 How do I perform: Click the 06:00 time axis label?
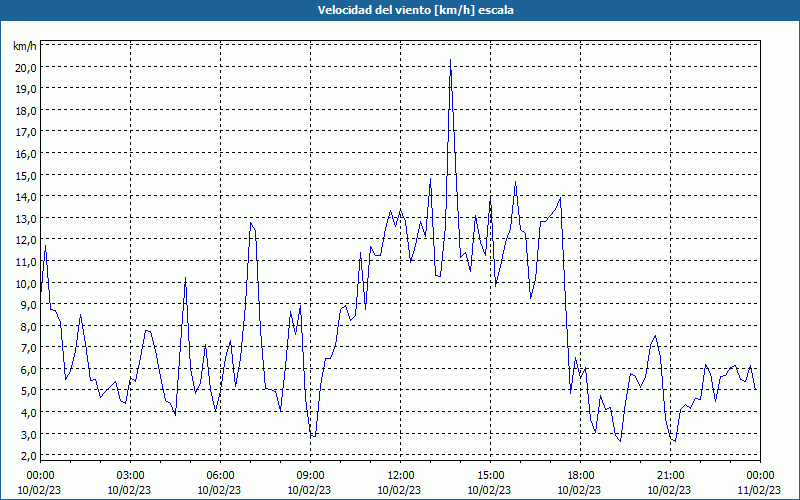pyautogui.click(x=220, y=476)
